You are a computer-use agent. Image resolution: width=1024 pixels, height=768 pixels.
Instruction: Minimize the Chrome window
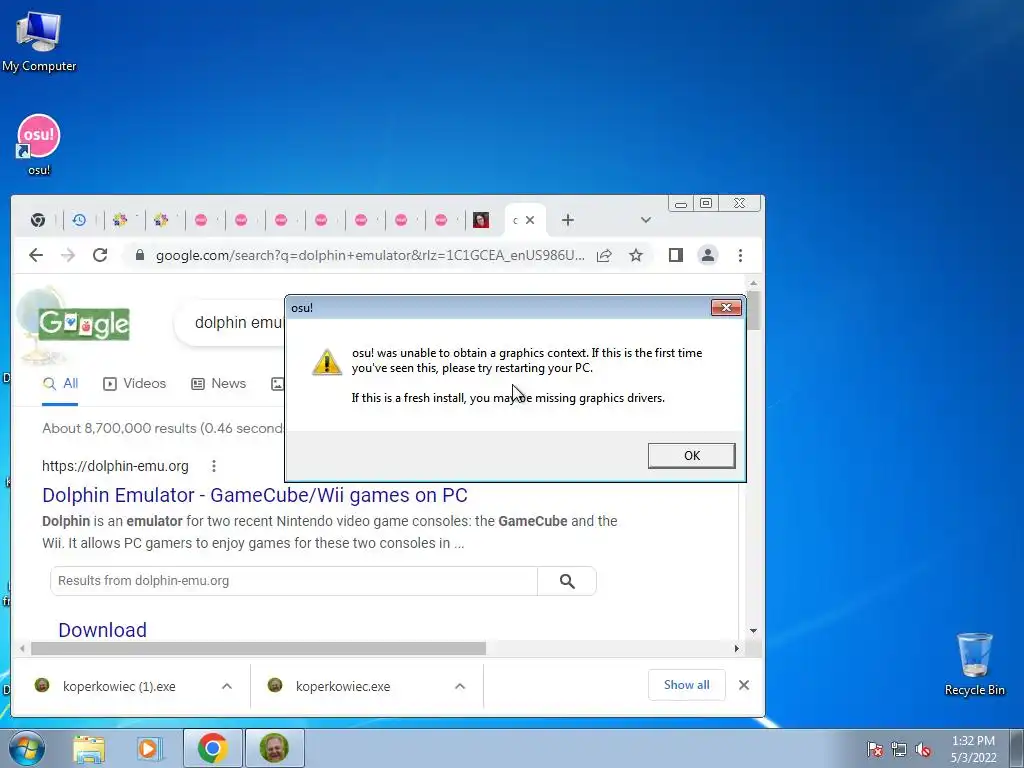(680, 204)
